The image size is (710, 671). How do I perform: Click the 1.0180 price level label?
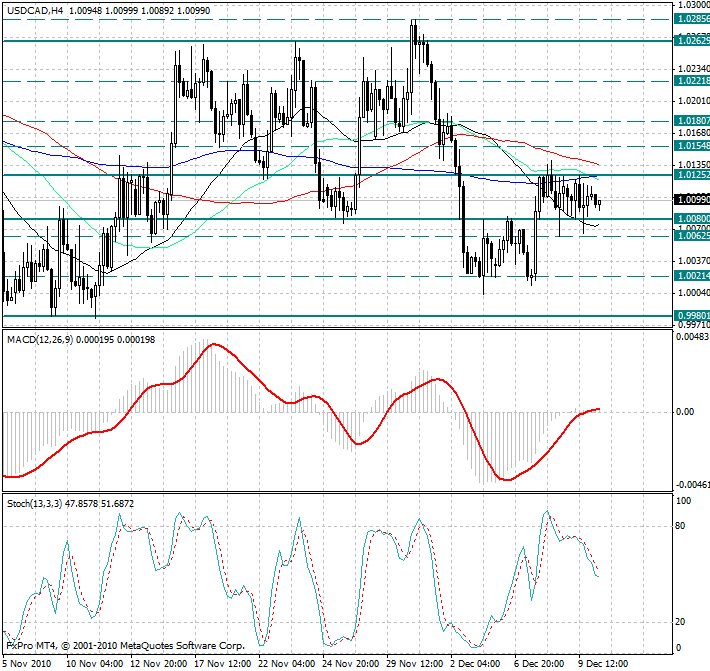[692, 120]
